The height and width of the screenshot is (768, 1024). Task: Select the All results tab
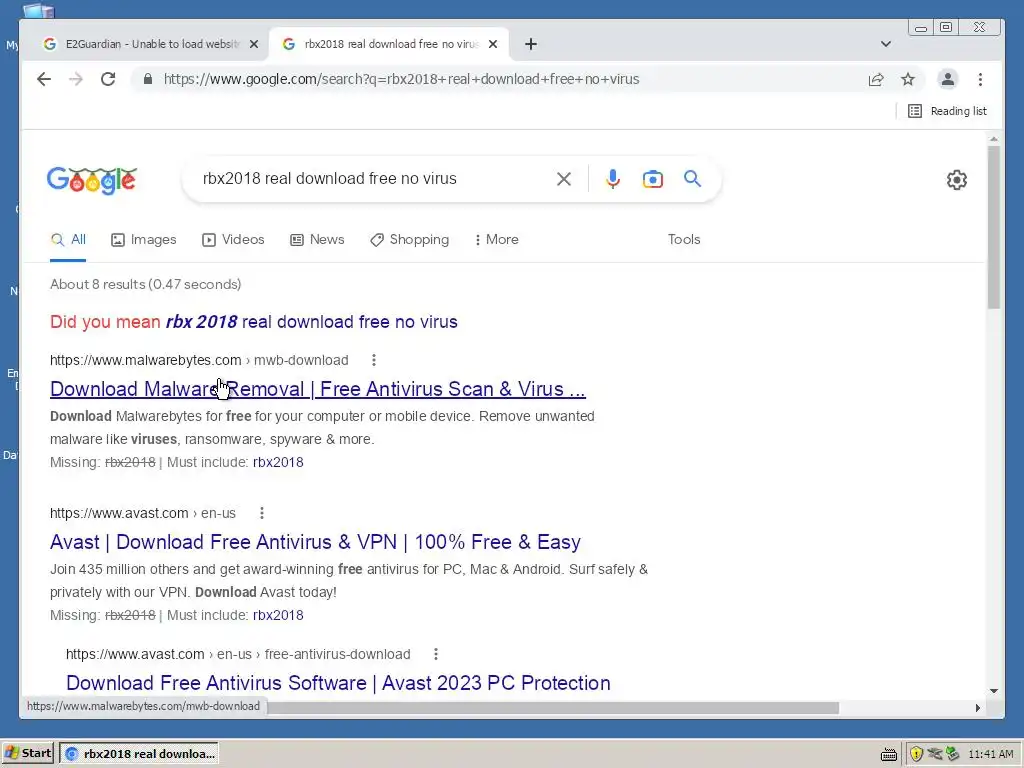pyautogui.click(x=68, y=240)
